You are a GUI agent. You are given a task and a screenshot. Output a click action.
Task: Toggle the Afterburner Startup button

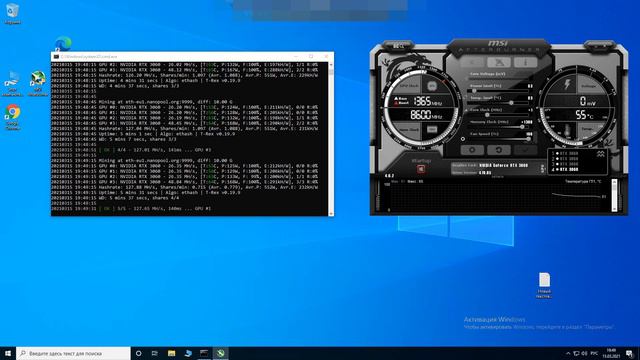(421, 169)
